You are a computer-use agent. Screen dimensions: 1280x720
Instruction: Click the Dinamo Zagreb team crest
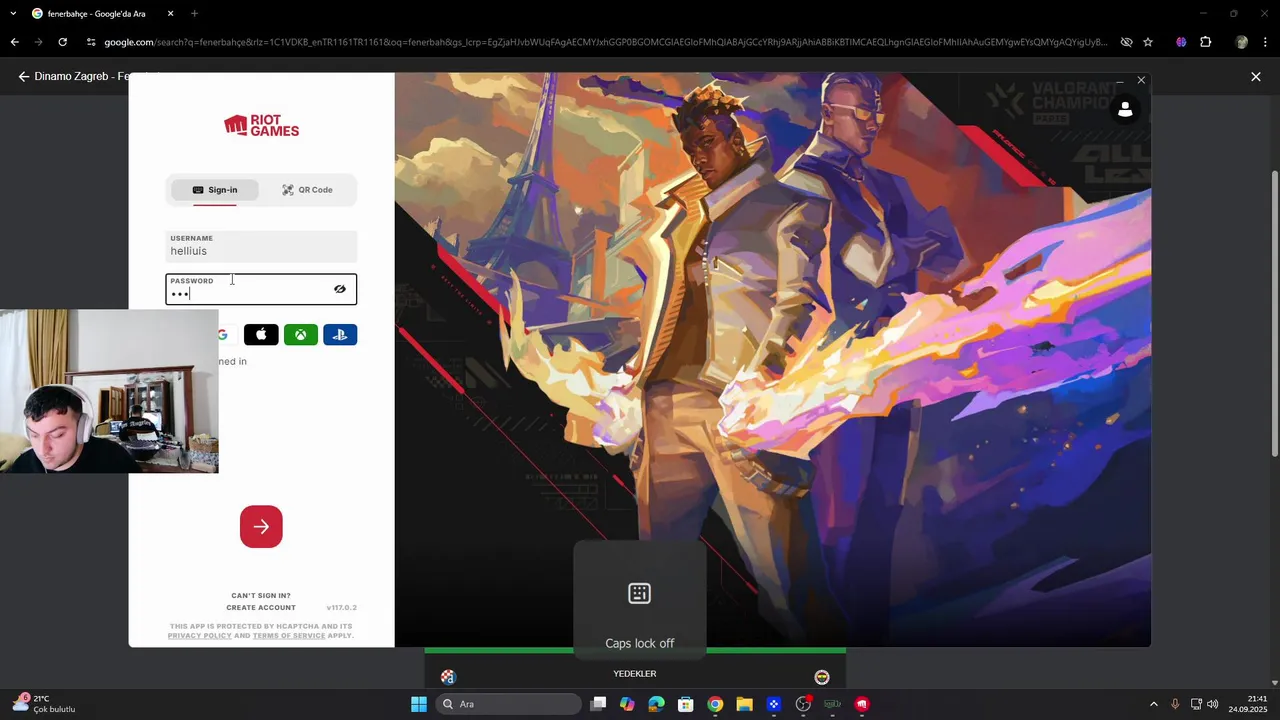tap(448, 677)
